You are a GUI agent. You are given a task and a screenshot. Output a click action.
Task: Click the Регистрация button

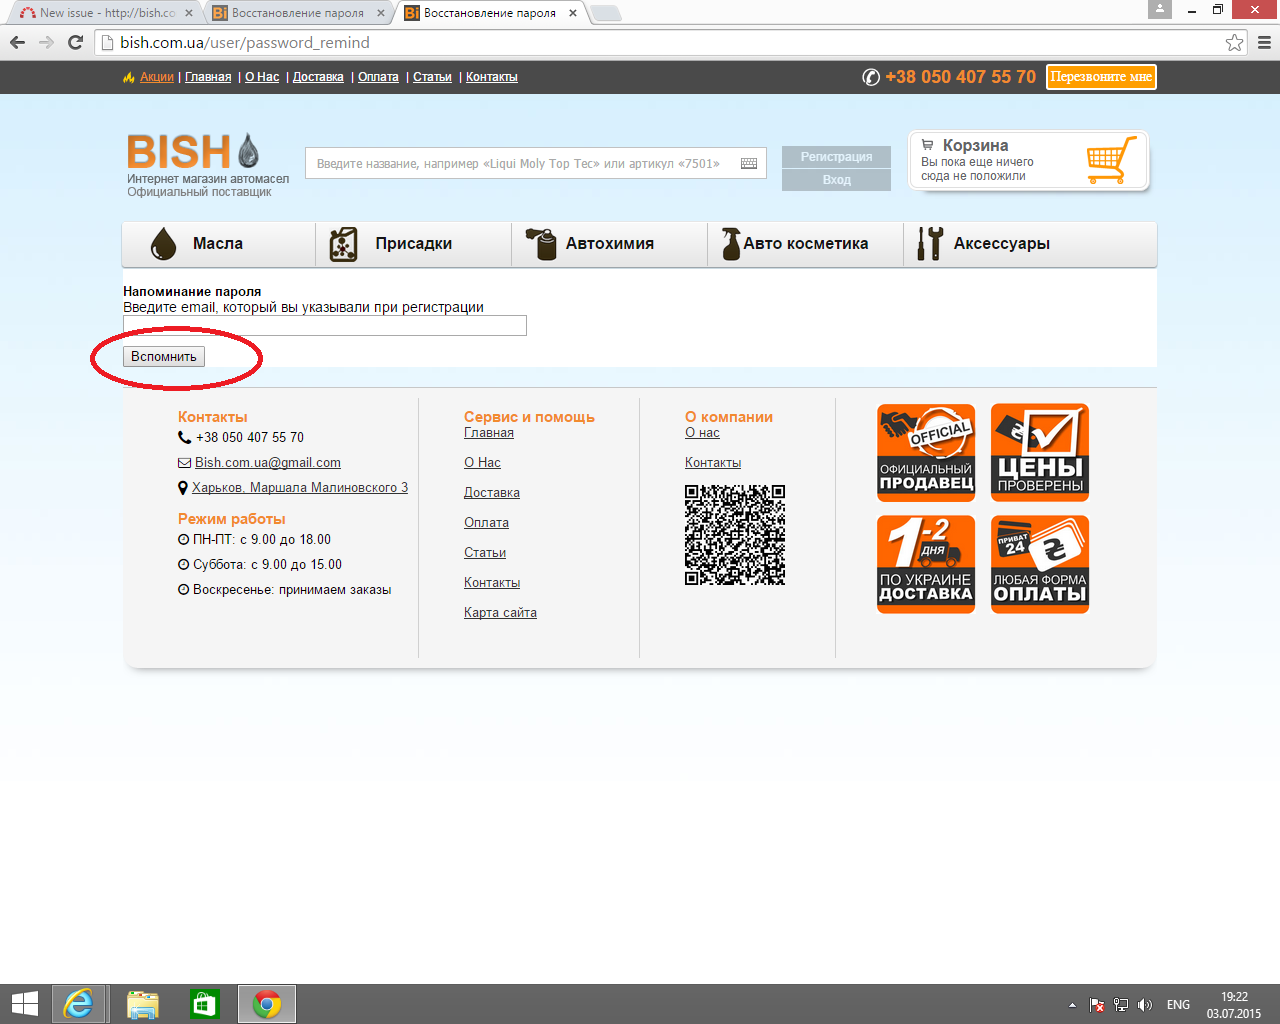pyautogui.click(x=836, y=157)
